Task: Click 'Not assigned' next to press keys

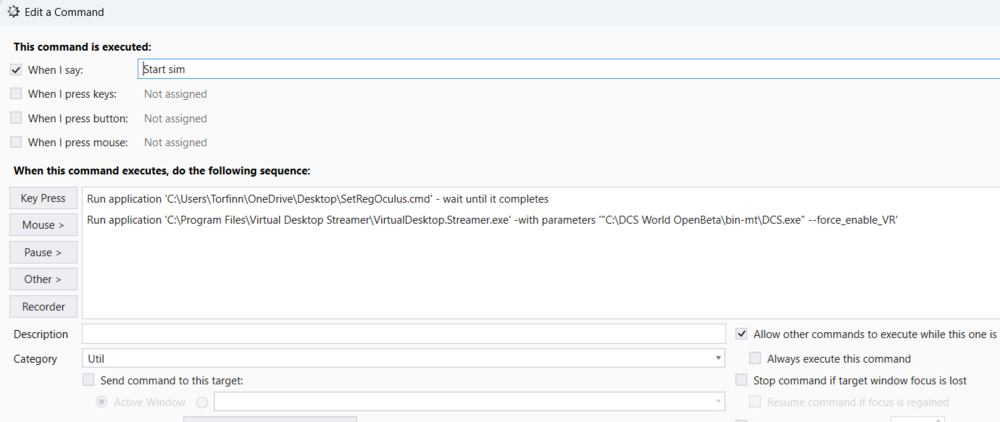Action: [175, 94]
